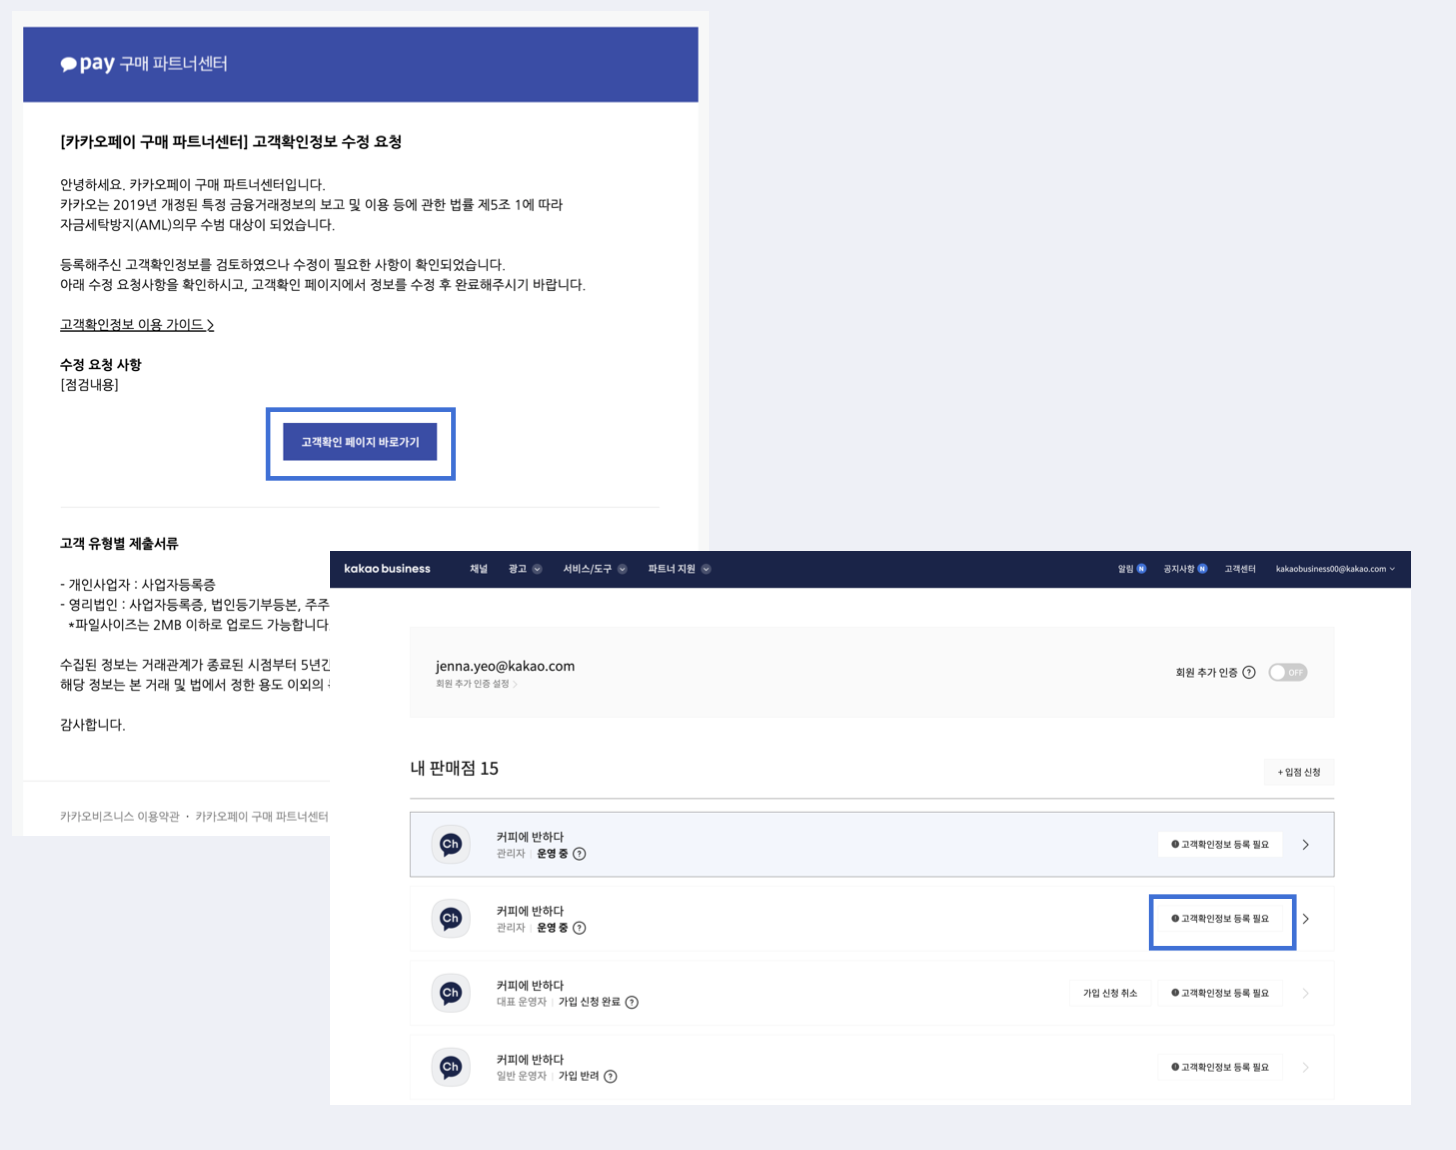The width and height of the screenshot is (1456, 1150).
Task: Select the jenna.yeo@kakao.com account text
Action: click(505, 666)
